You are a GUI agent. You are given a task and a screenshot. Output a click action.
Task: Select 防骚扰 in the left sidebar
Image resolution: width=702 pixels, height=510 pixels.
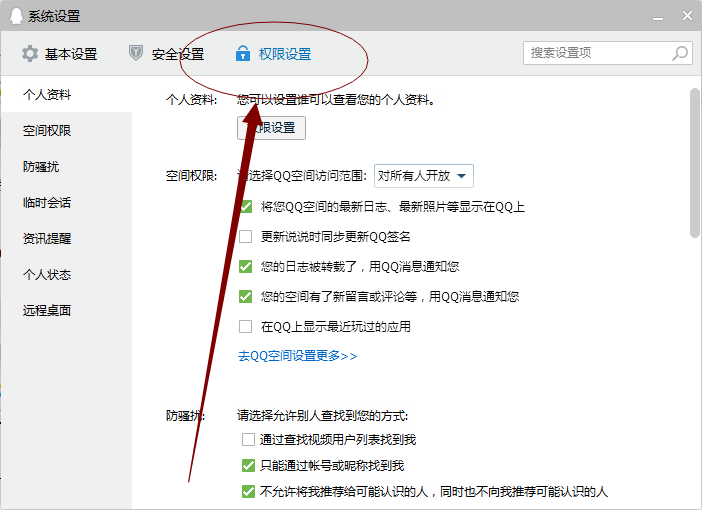pyautogui.click(x=66, y=167)
